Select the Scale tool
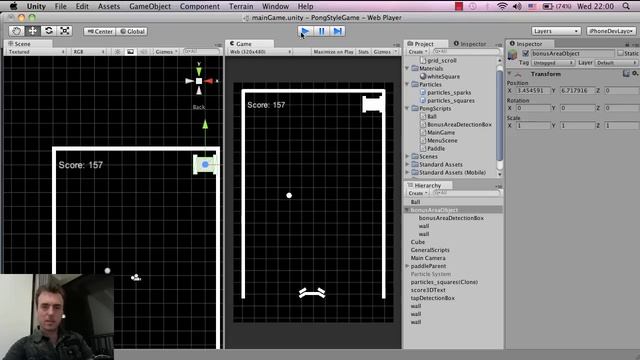Screen dimensions: 640x360 tap(64, 31)
